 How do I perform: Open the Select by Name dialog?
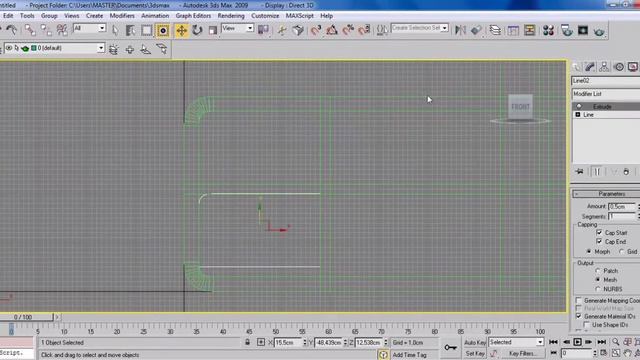tap(131, 30)
